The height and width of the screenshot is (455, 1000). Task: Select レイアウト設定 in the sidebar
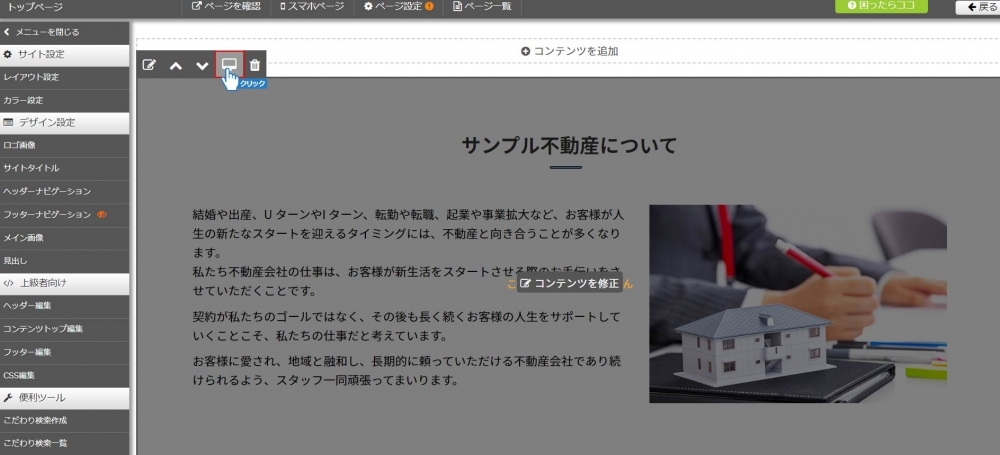(x=32, y=77)
